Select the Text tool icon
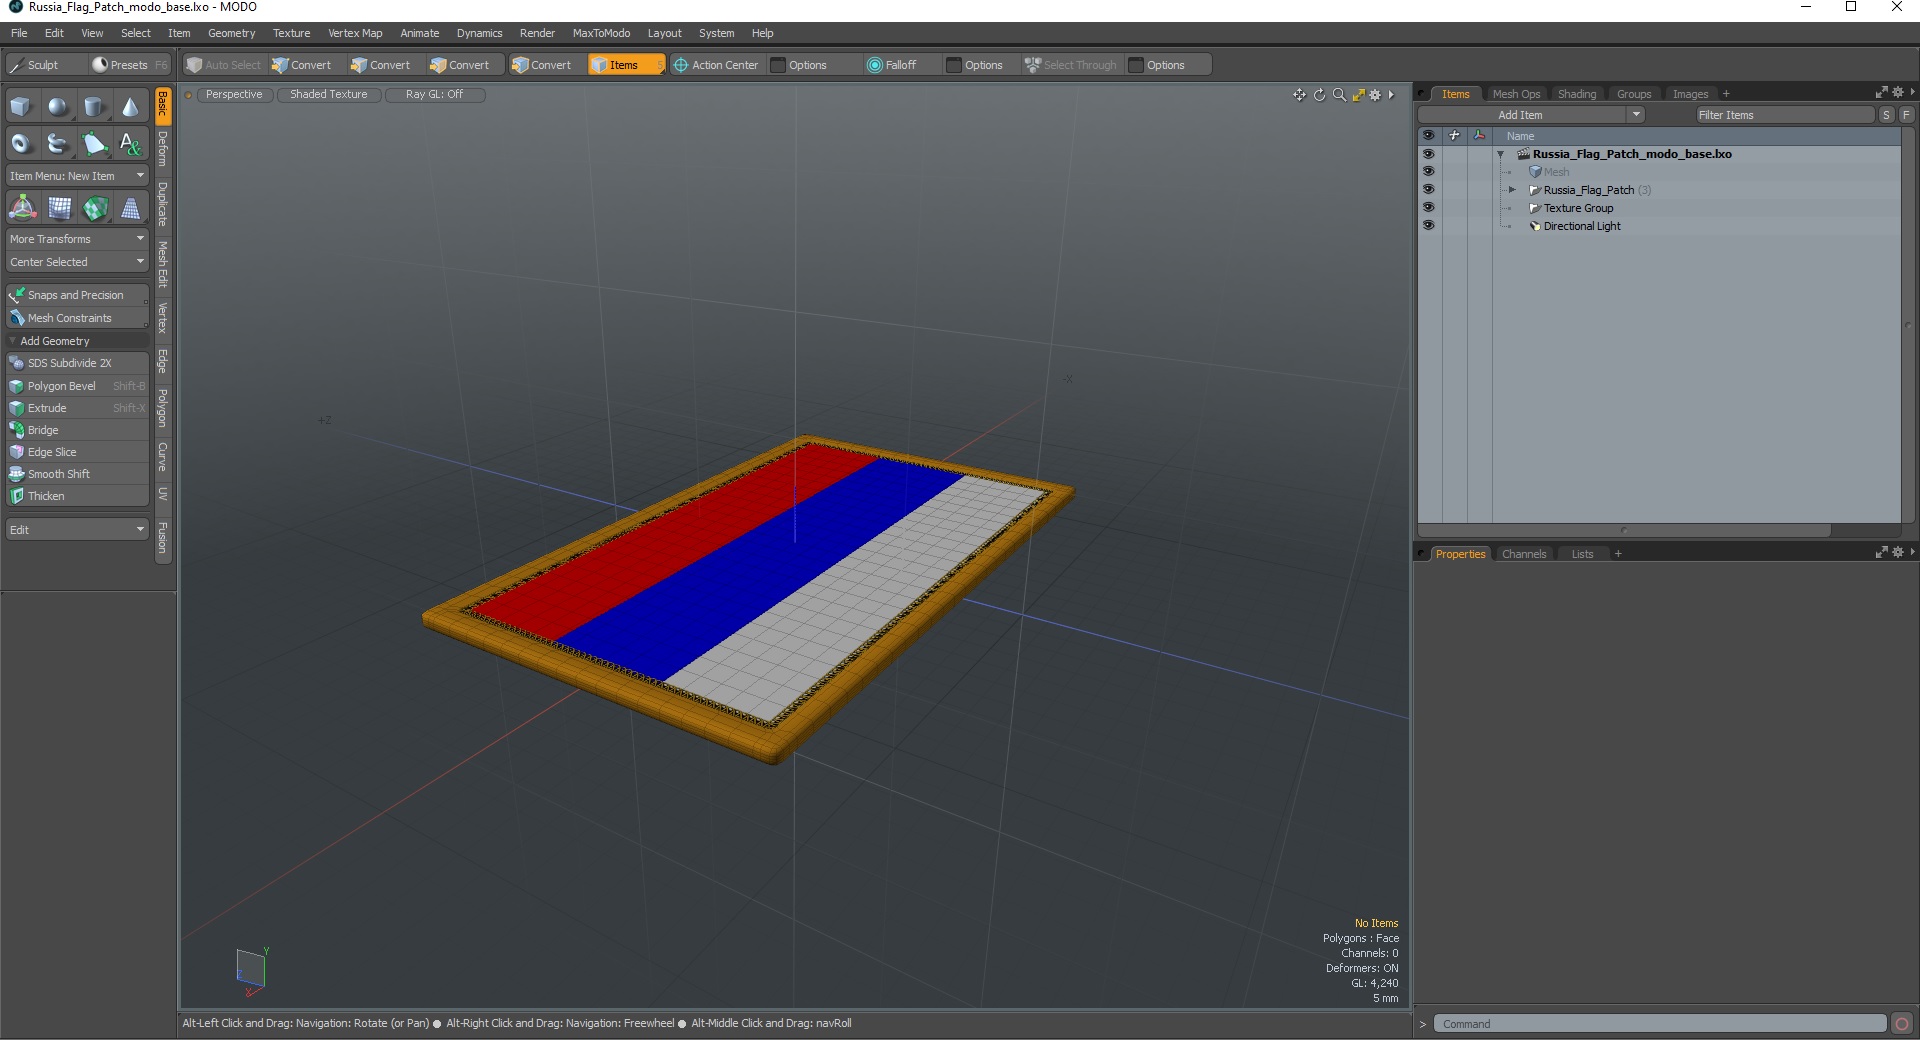The image size is (1920, 1040). pyautogui.click(x=130, y=144)
